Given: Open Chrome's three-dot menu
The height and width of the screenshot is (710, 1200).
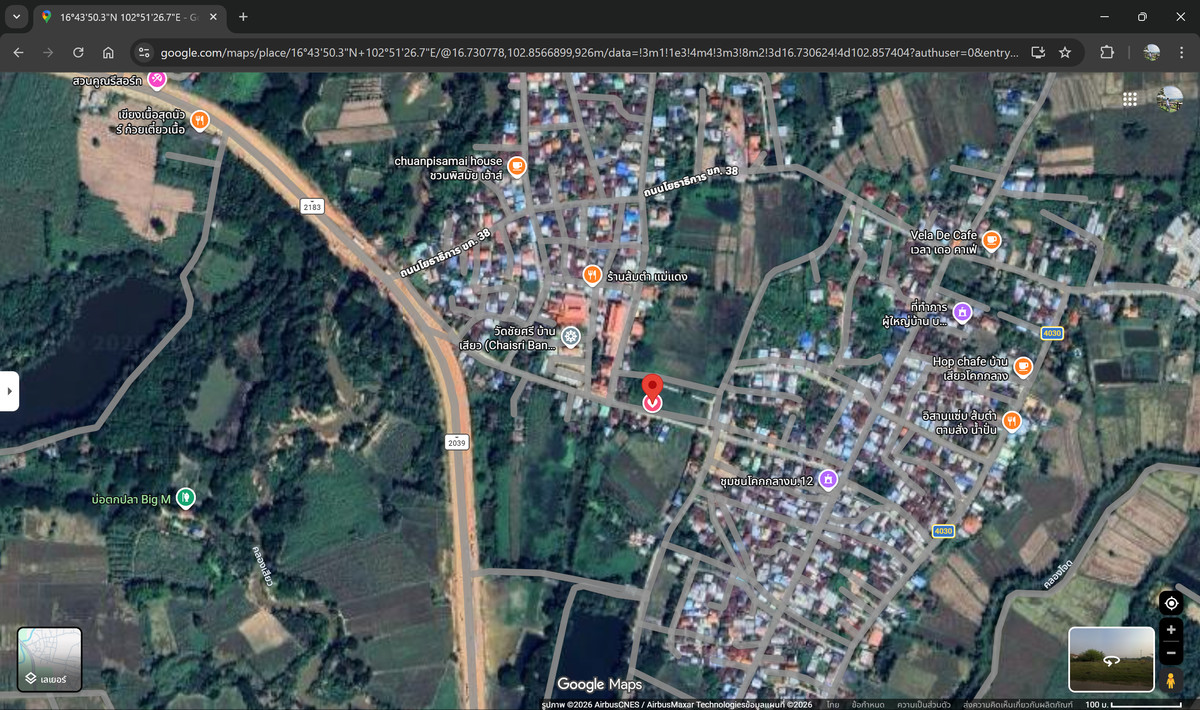Looking at the screenshot, I should [1181, 52].
